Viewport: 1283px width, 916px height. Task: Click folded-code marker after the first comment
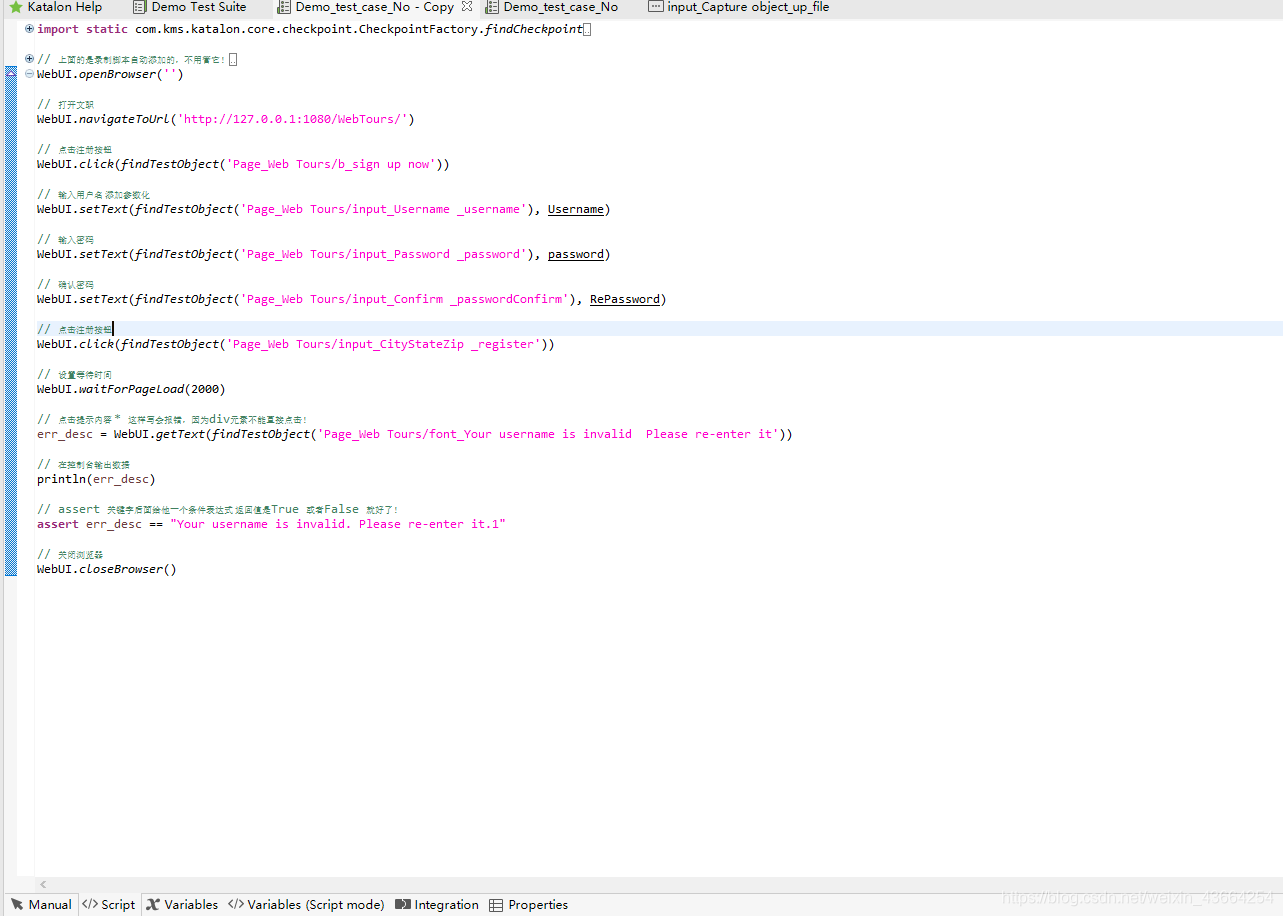233,59
